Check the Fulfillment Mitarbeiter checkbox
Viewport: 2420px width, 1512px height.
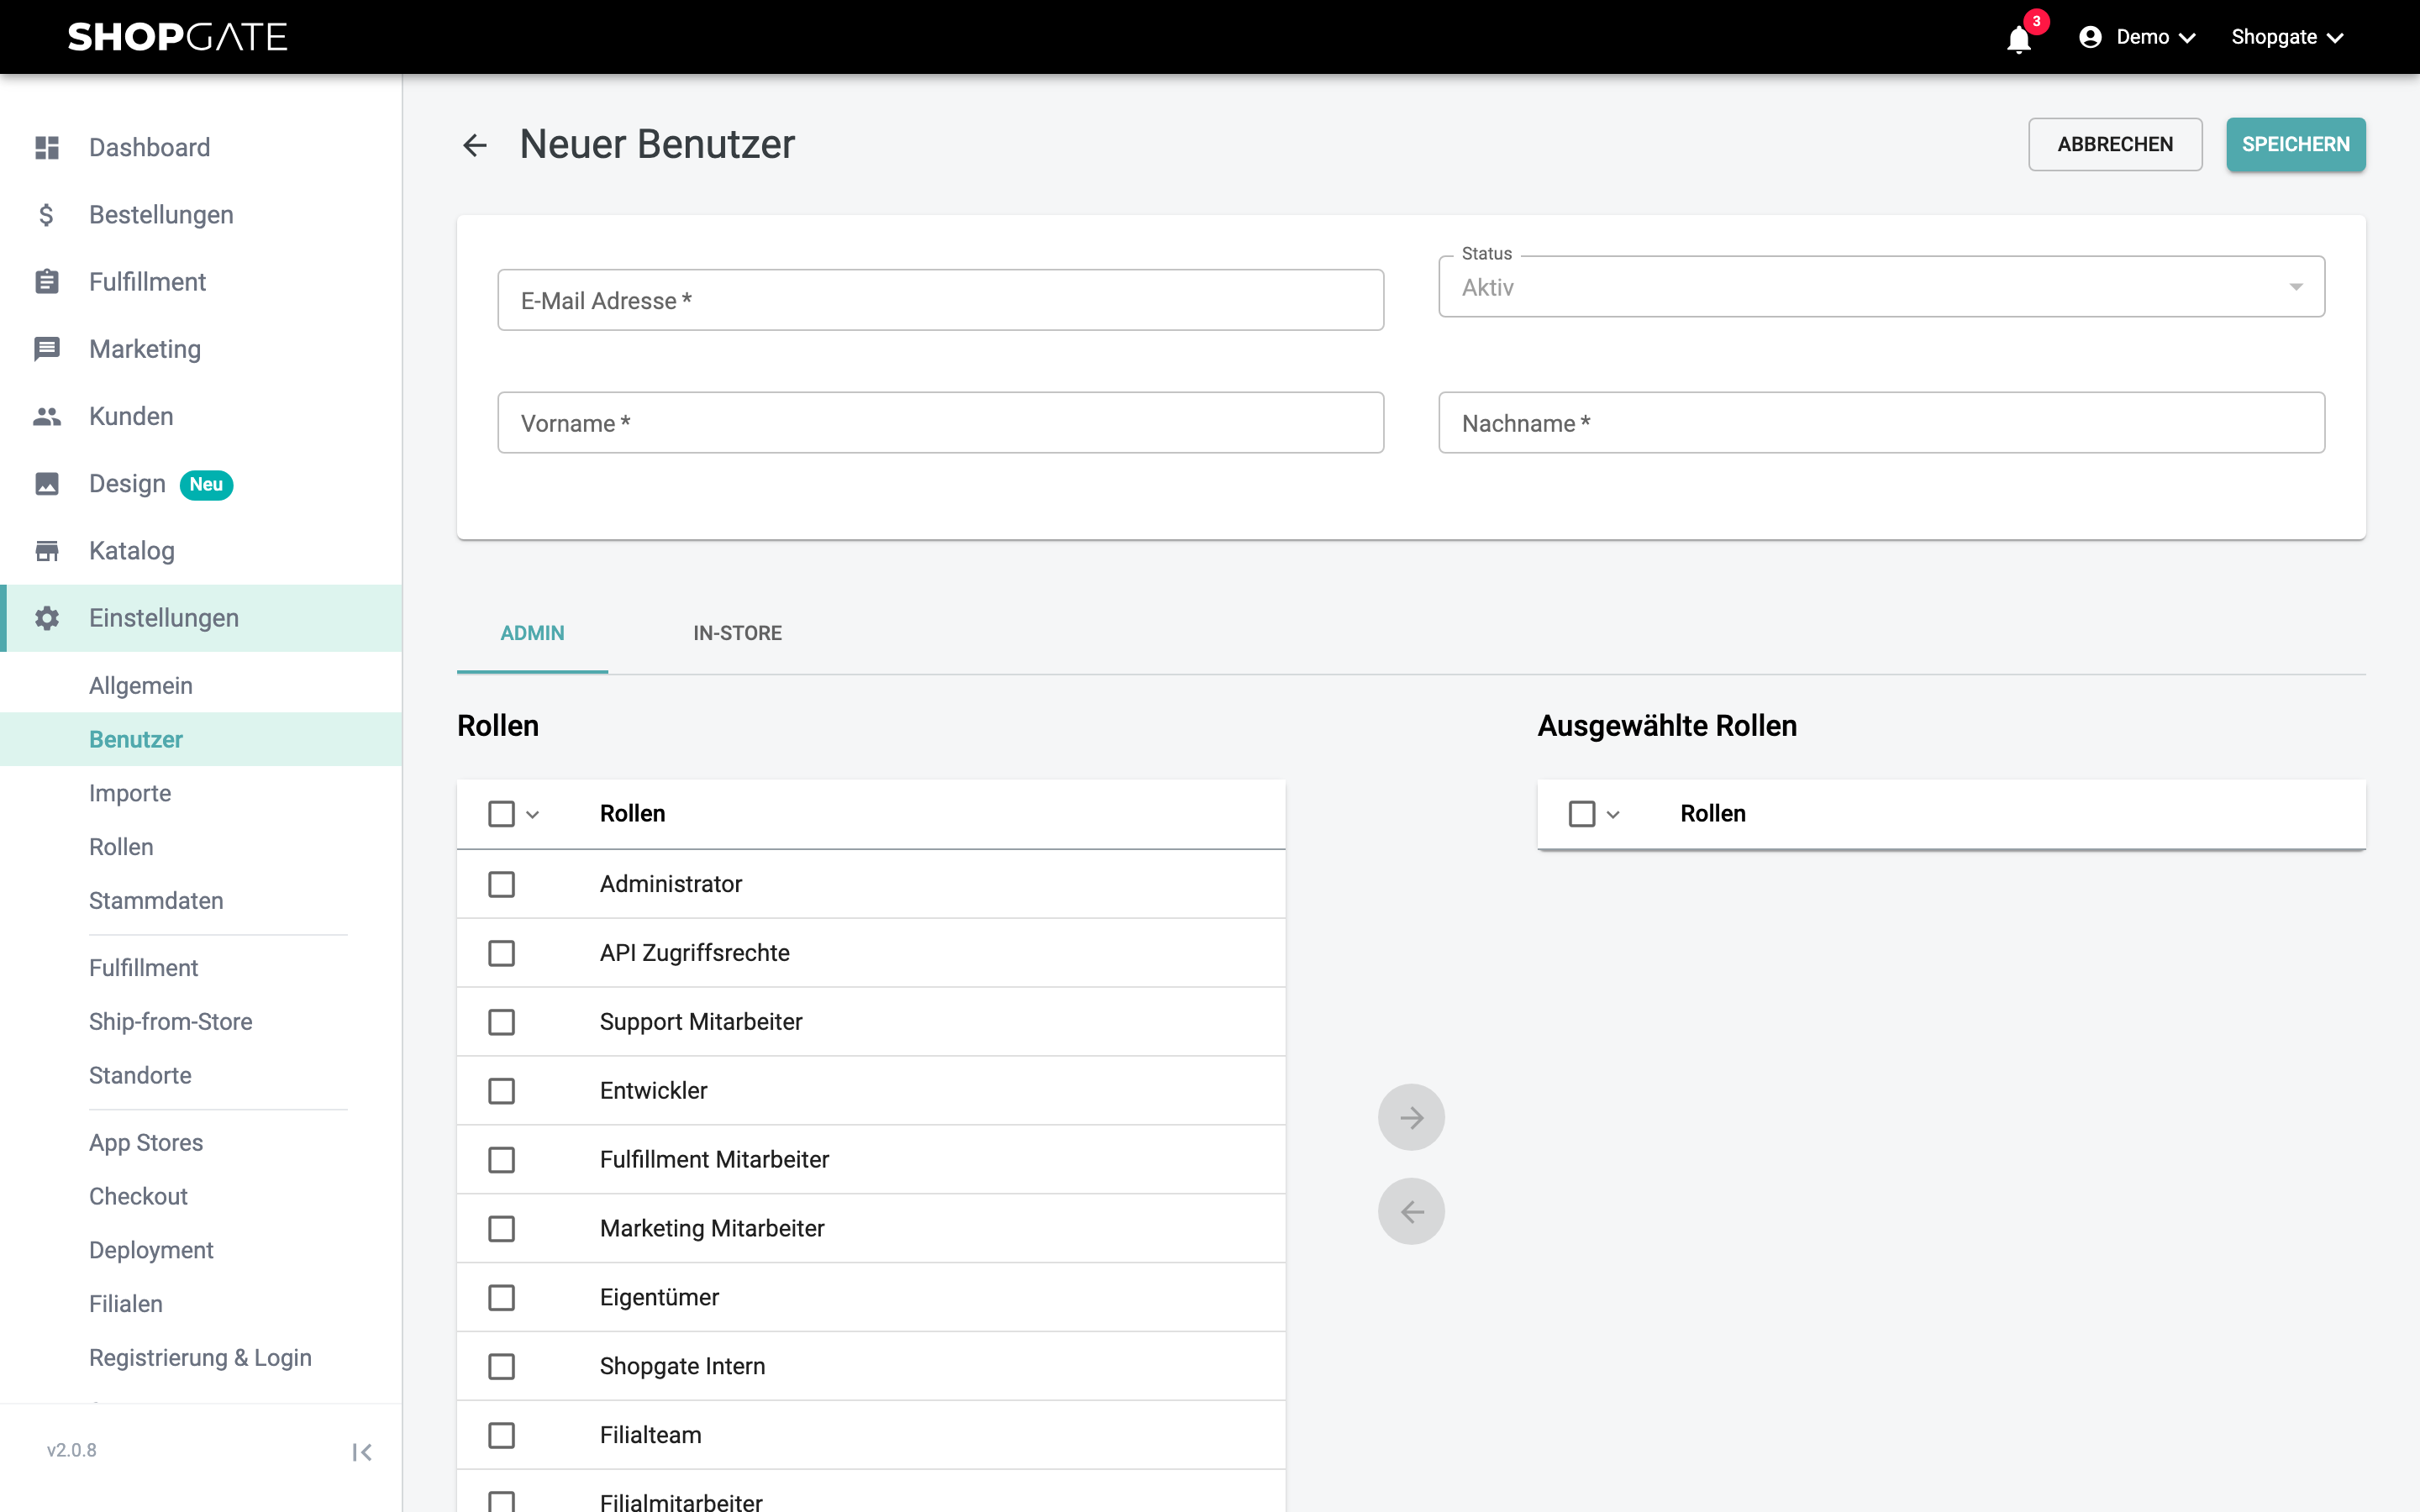[501, 1160]
